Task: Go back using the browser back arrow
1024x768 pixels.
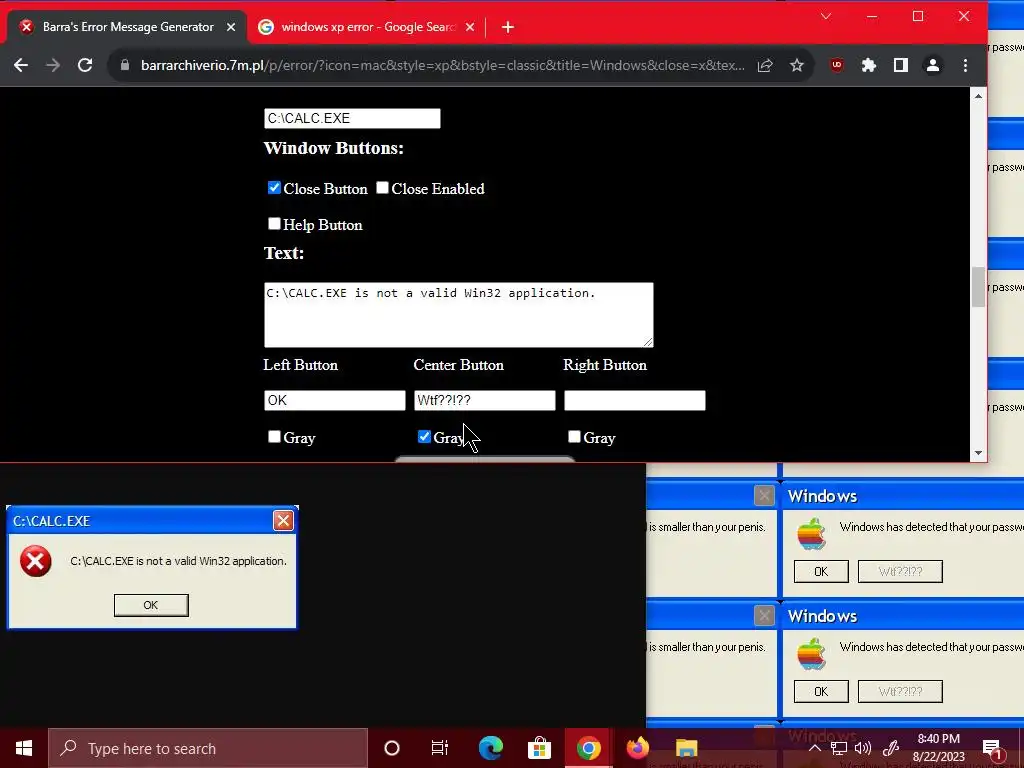Action: [x=21, y=65]
